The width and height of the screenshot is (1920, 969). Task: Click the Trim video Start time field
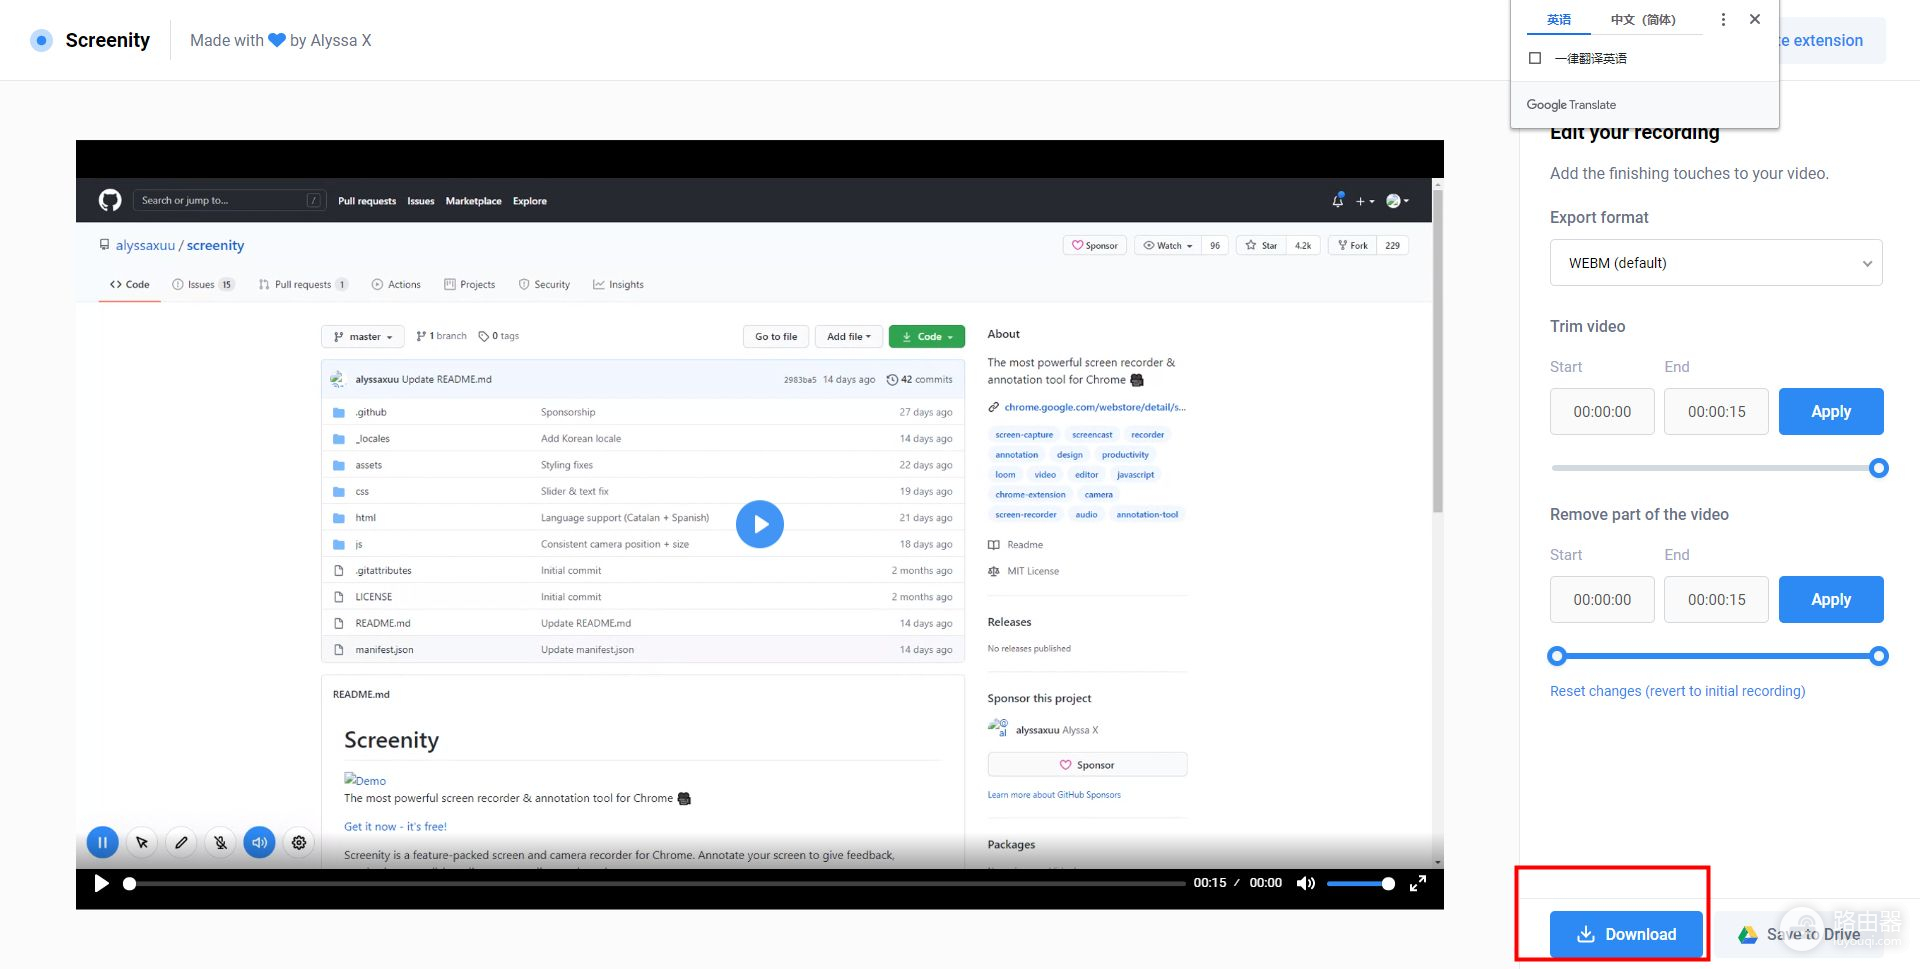1602,411
